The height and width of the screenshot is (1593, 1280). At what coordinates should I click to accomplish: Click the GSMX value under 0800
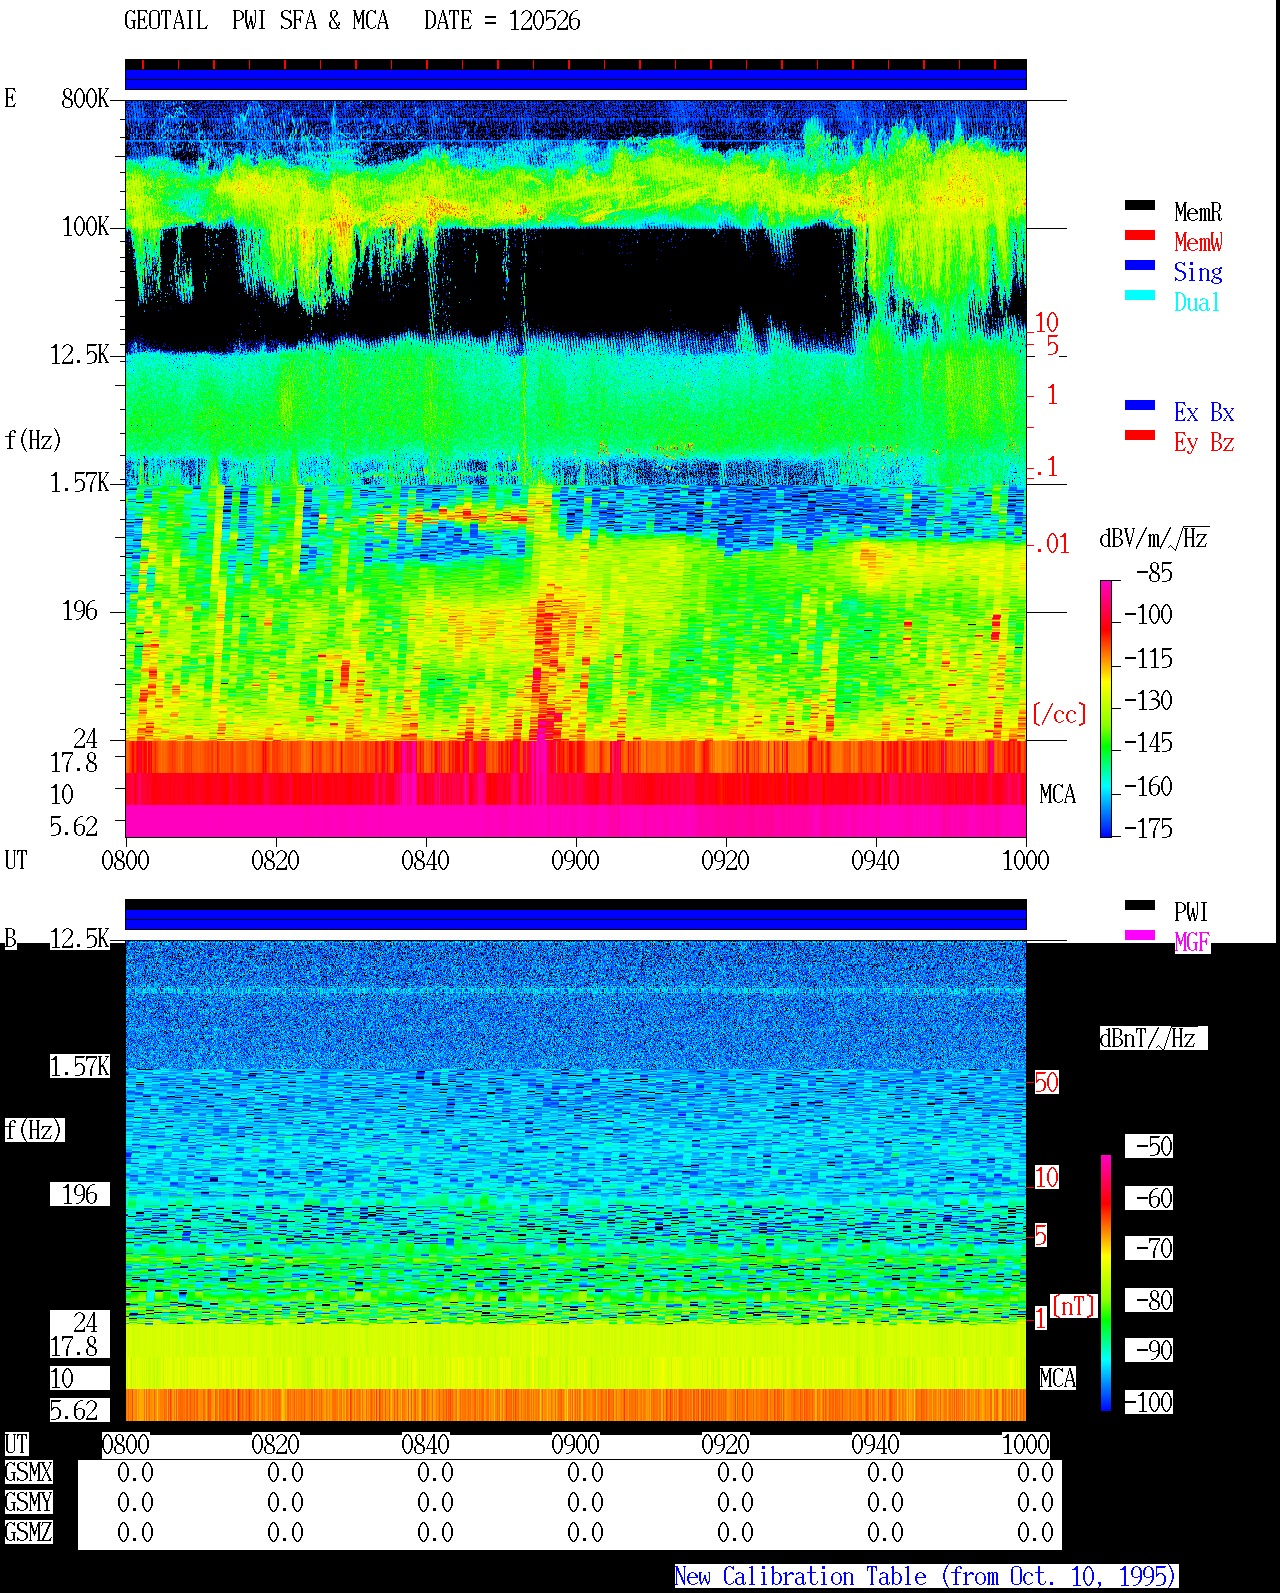pos(135,1472)
